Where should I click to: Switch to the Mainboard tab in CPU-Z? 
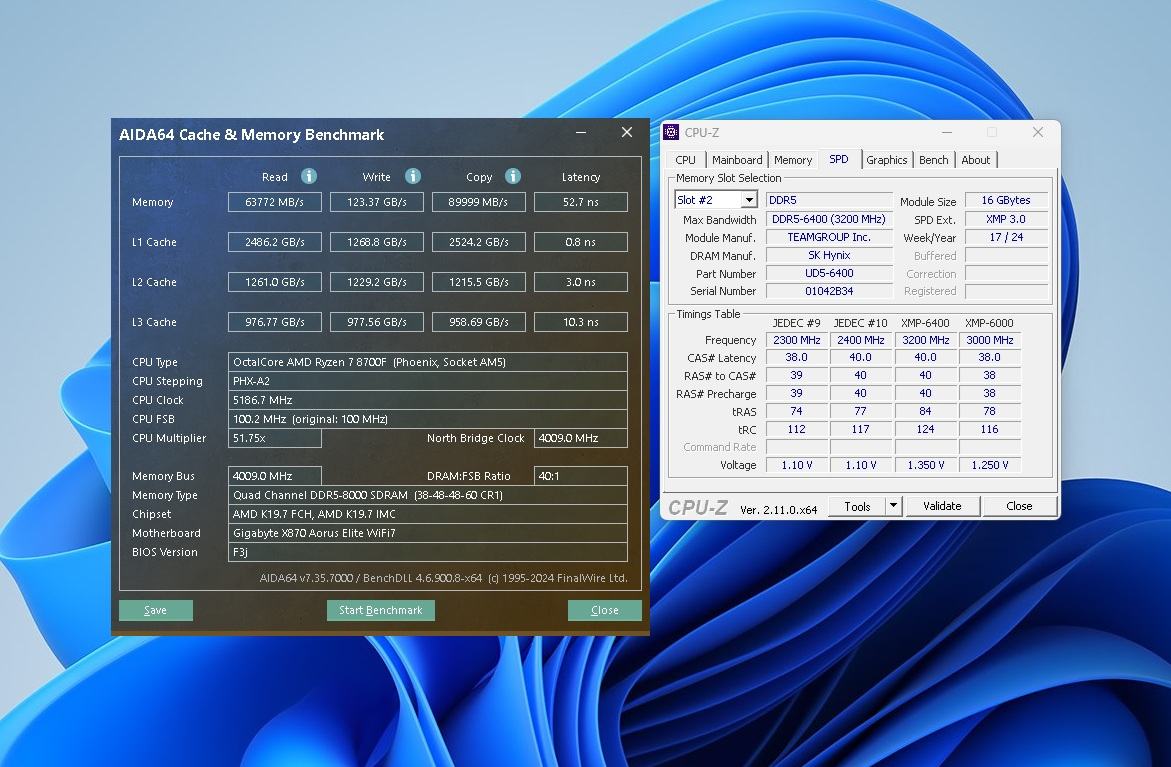(x=736, y=160)
